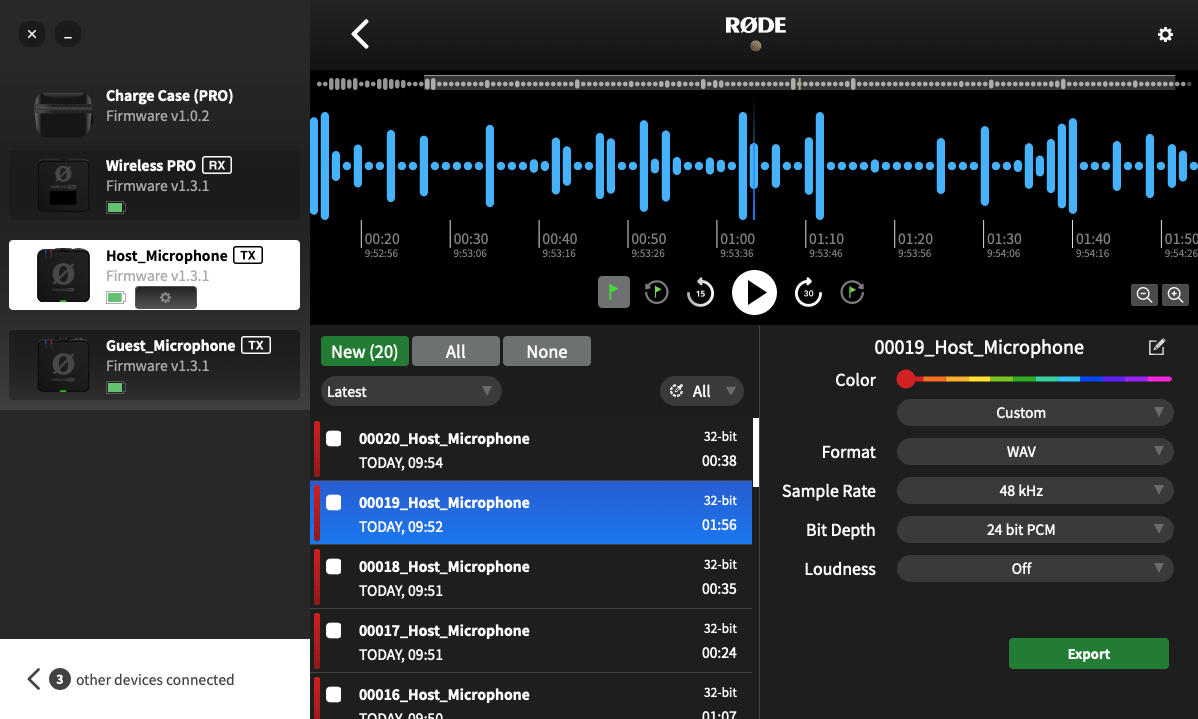The image size is (1198, 719).
Task: Select recording 00020_Host_Microphone title
Action: tap(444, 439)
